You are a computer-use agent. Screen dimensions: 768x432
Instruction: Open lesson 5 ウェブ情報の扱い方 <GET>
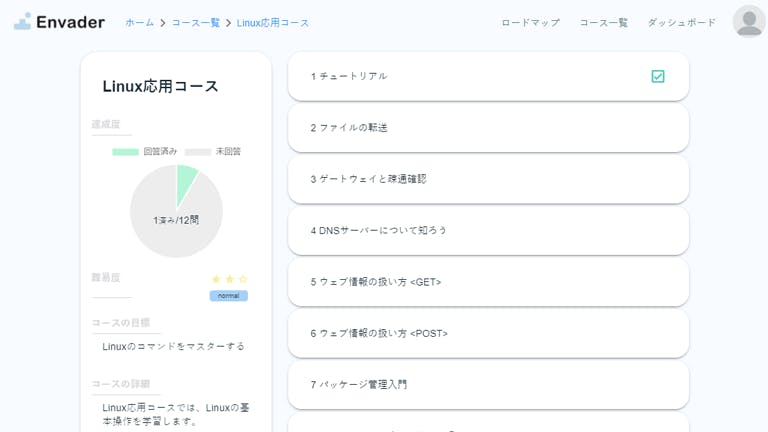pos(488,282)
